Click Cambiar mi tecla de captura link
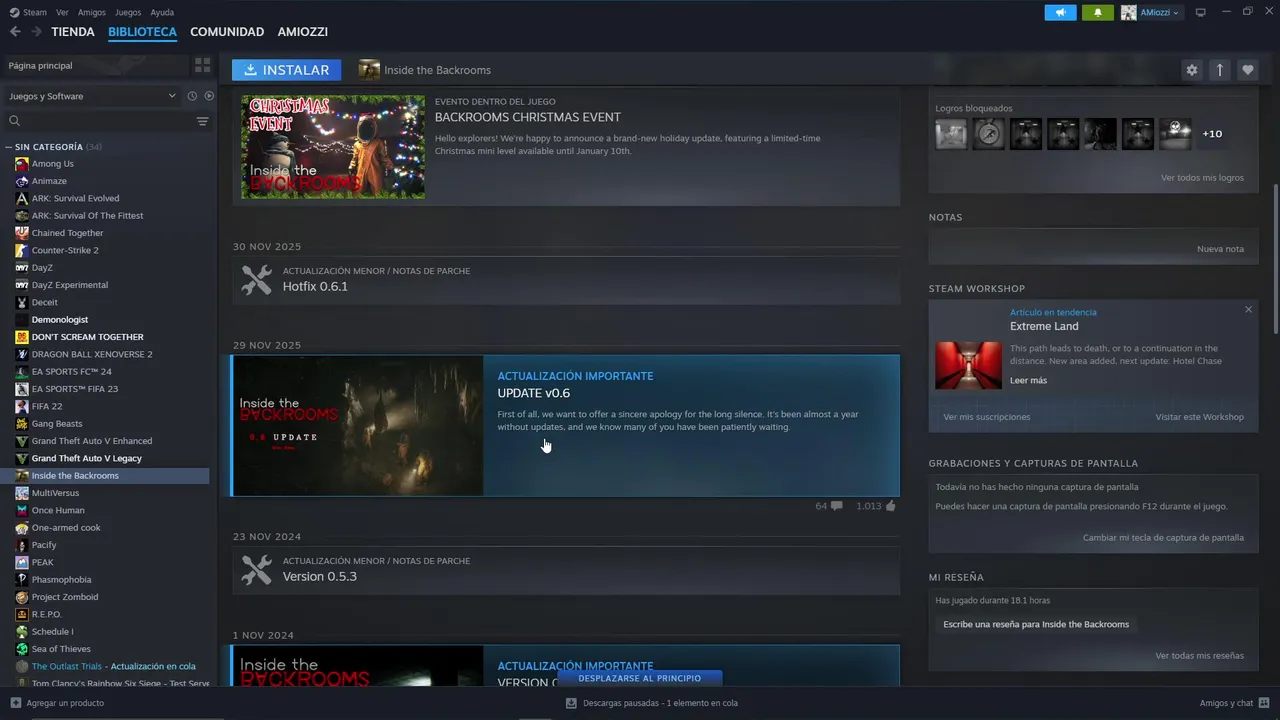1280x720 pixels. pyautogui.click(x=1163, y=538)
